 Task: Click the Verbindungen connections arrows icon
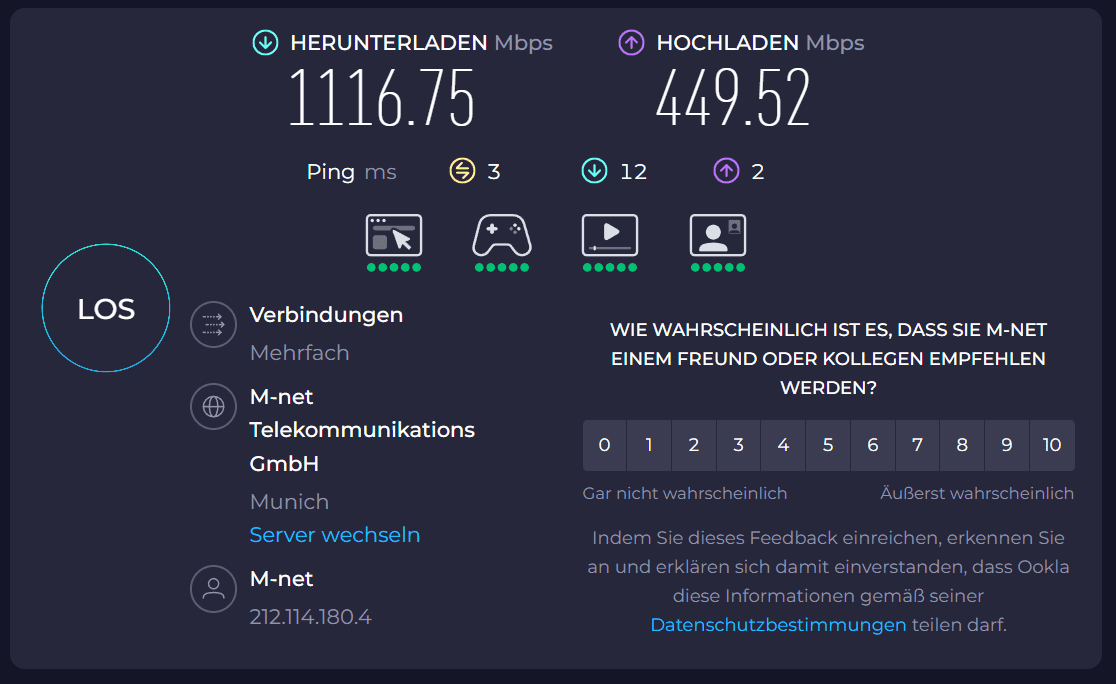point(213,324)
